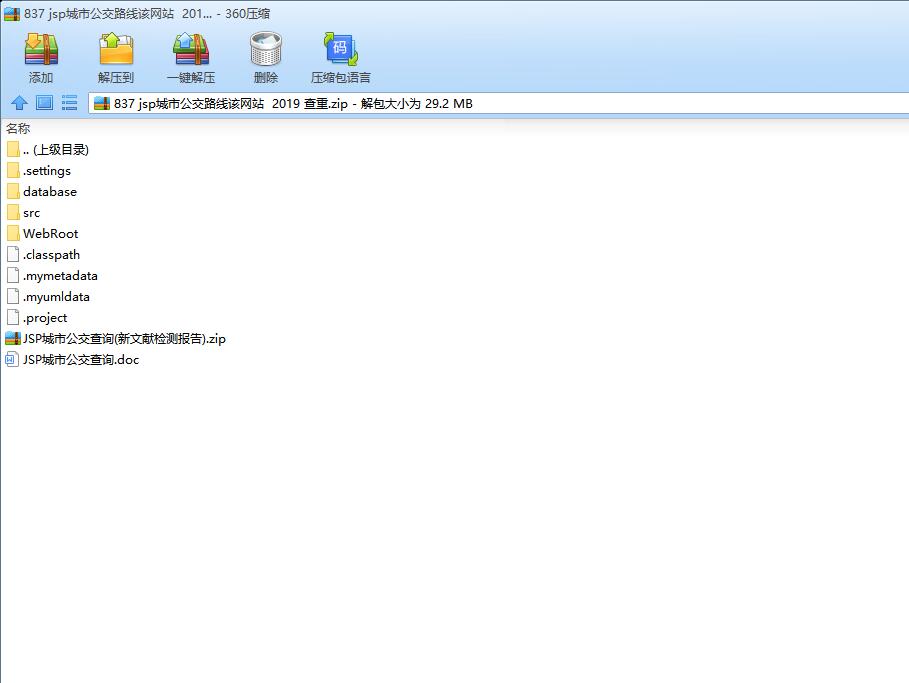This screenshot has height=683, width=909.
Task: Select the '.project' name text
Action: tap(45, 318)
